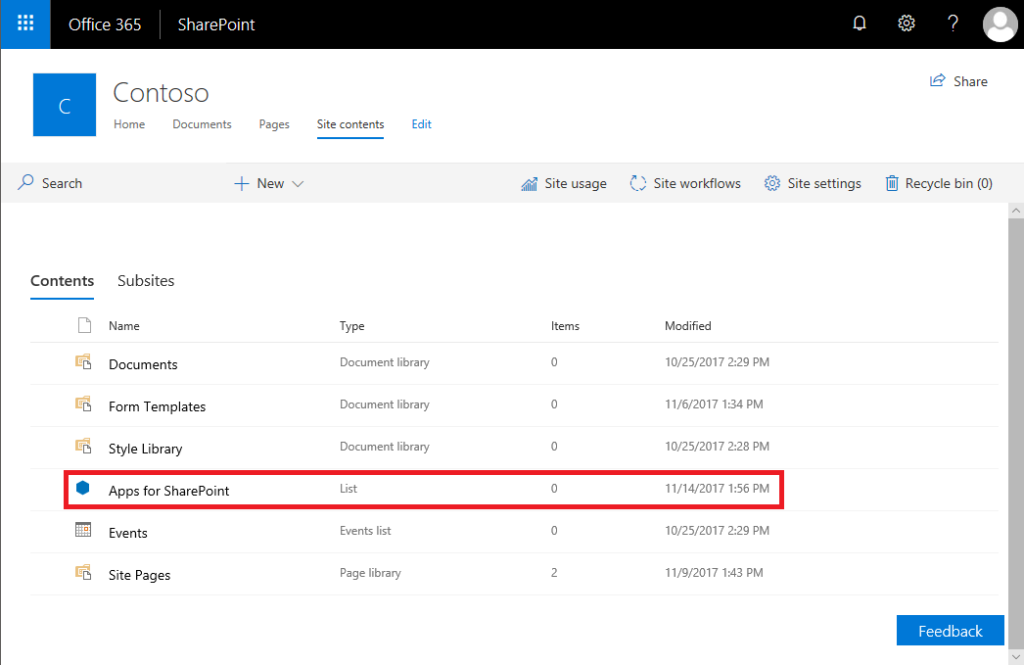Click the Page library type cell
The image size is (1024, 665).
pyautogui.click(x=370, y=573)
